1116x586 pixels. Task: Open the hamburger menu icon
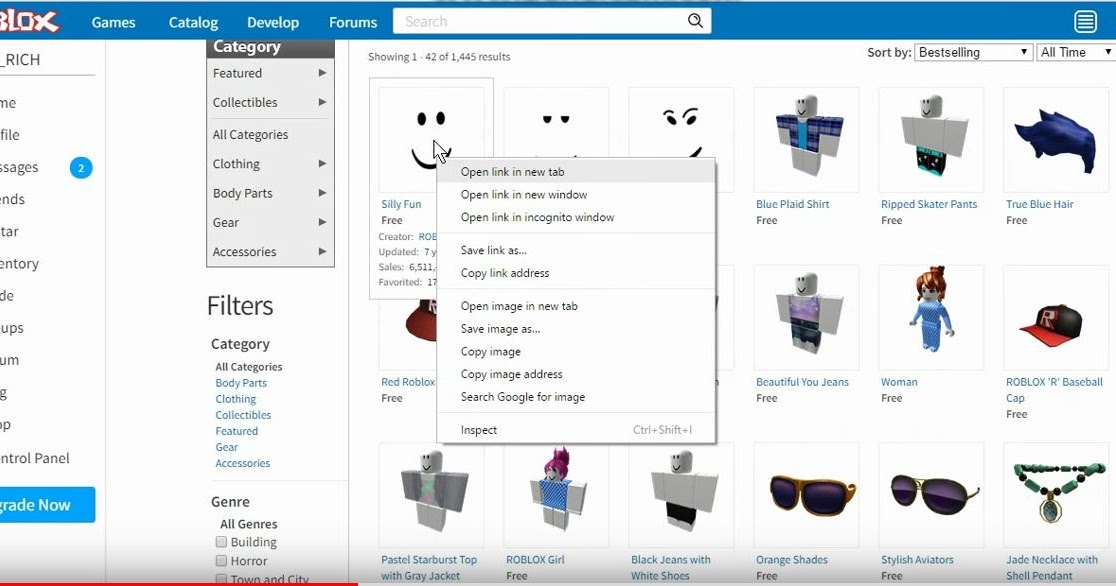coord(1085,21)
